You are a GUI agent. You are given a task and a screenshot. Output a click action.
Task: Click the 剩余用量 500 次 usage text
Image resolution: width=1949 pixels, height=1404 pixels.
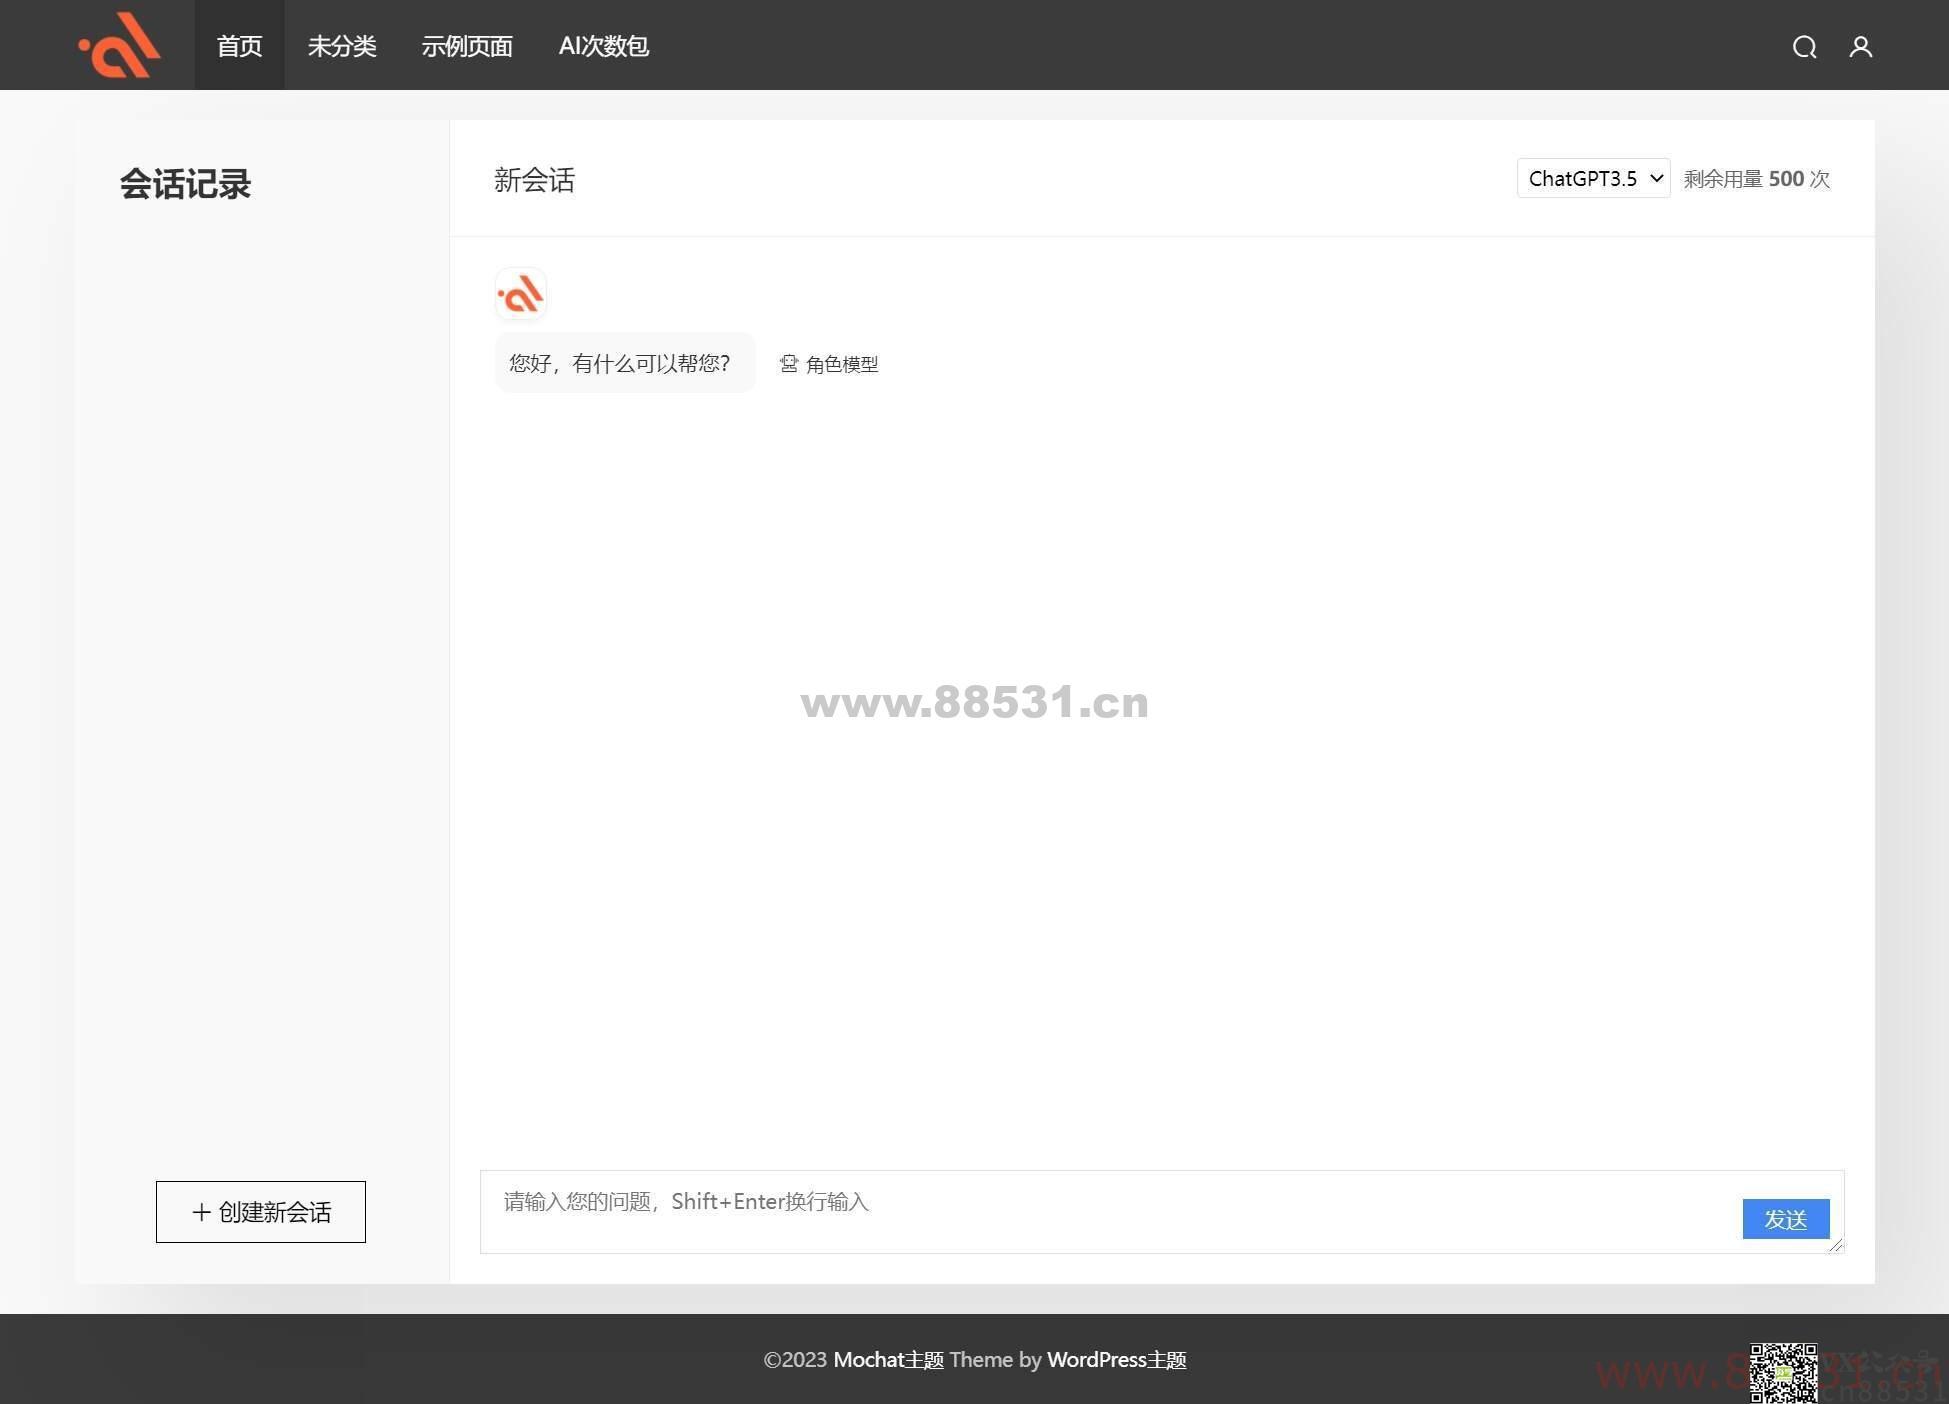click(x=1757, y=179)
